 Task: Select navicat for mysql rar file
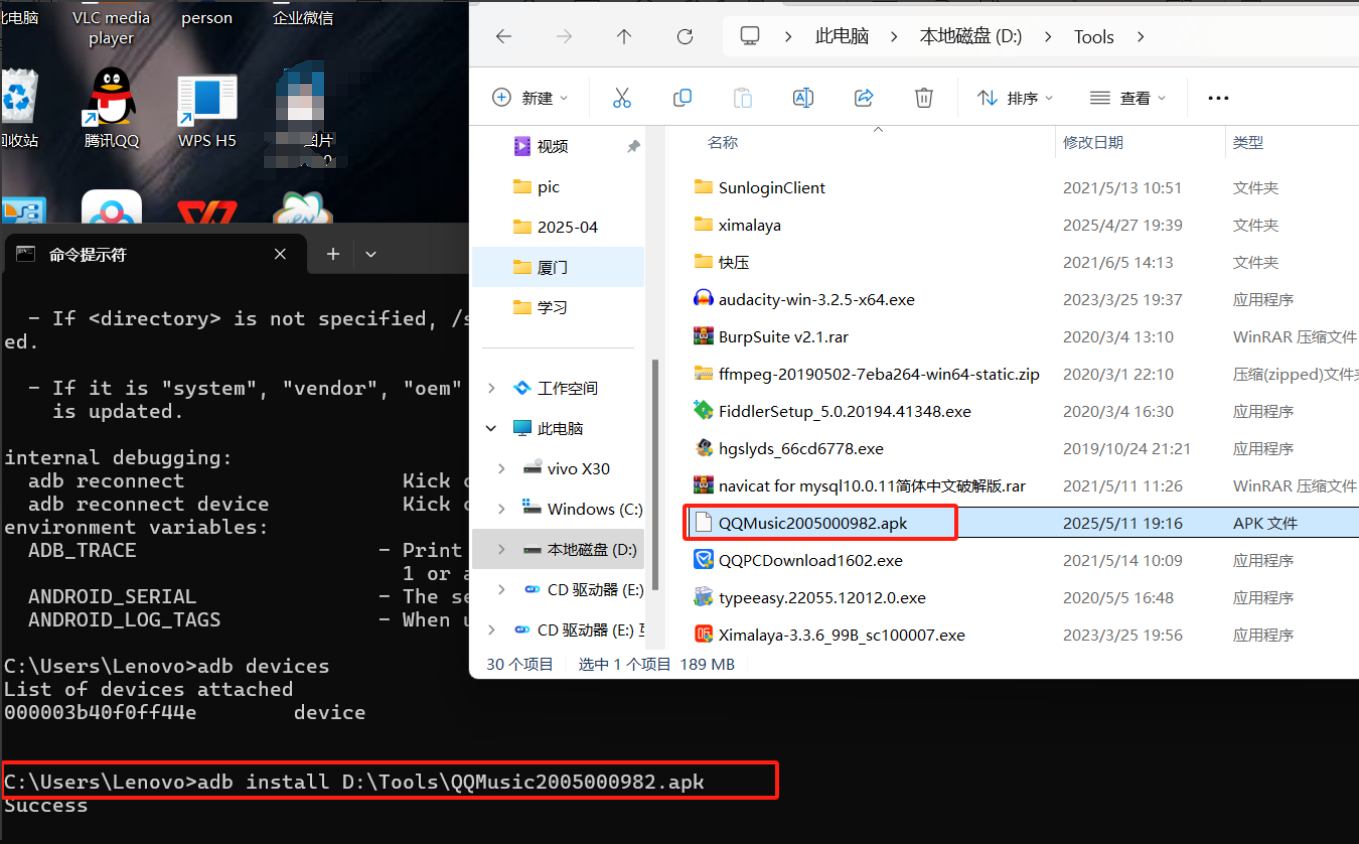pyautogui.click(x=871, y=486)
